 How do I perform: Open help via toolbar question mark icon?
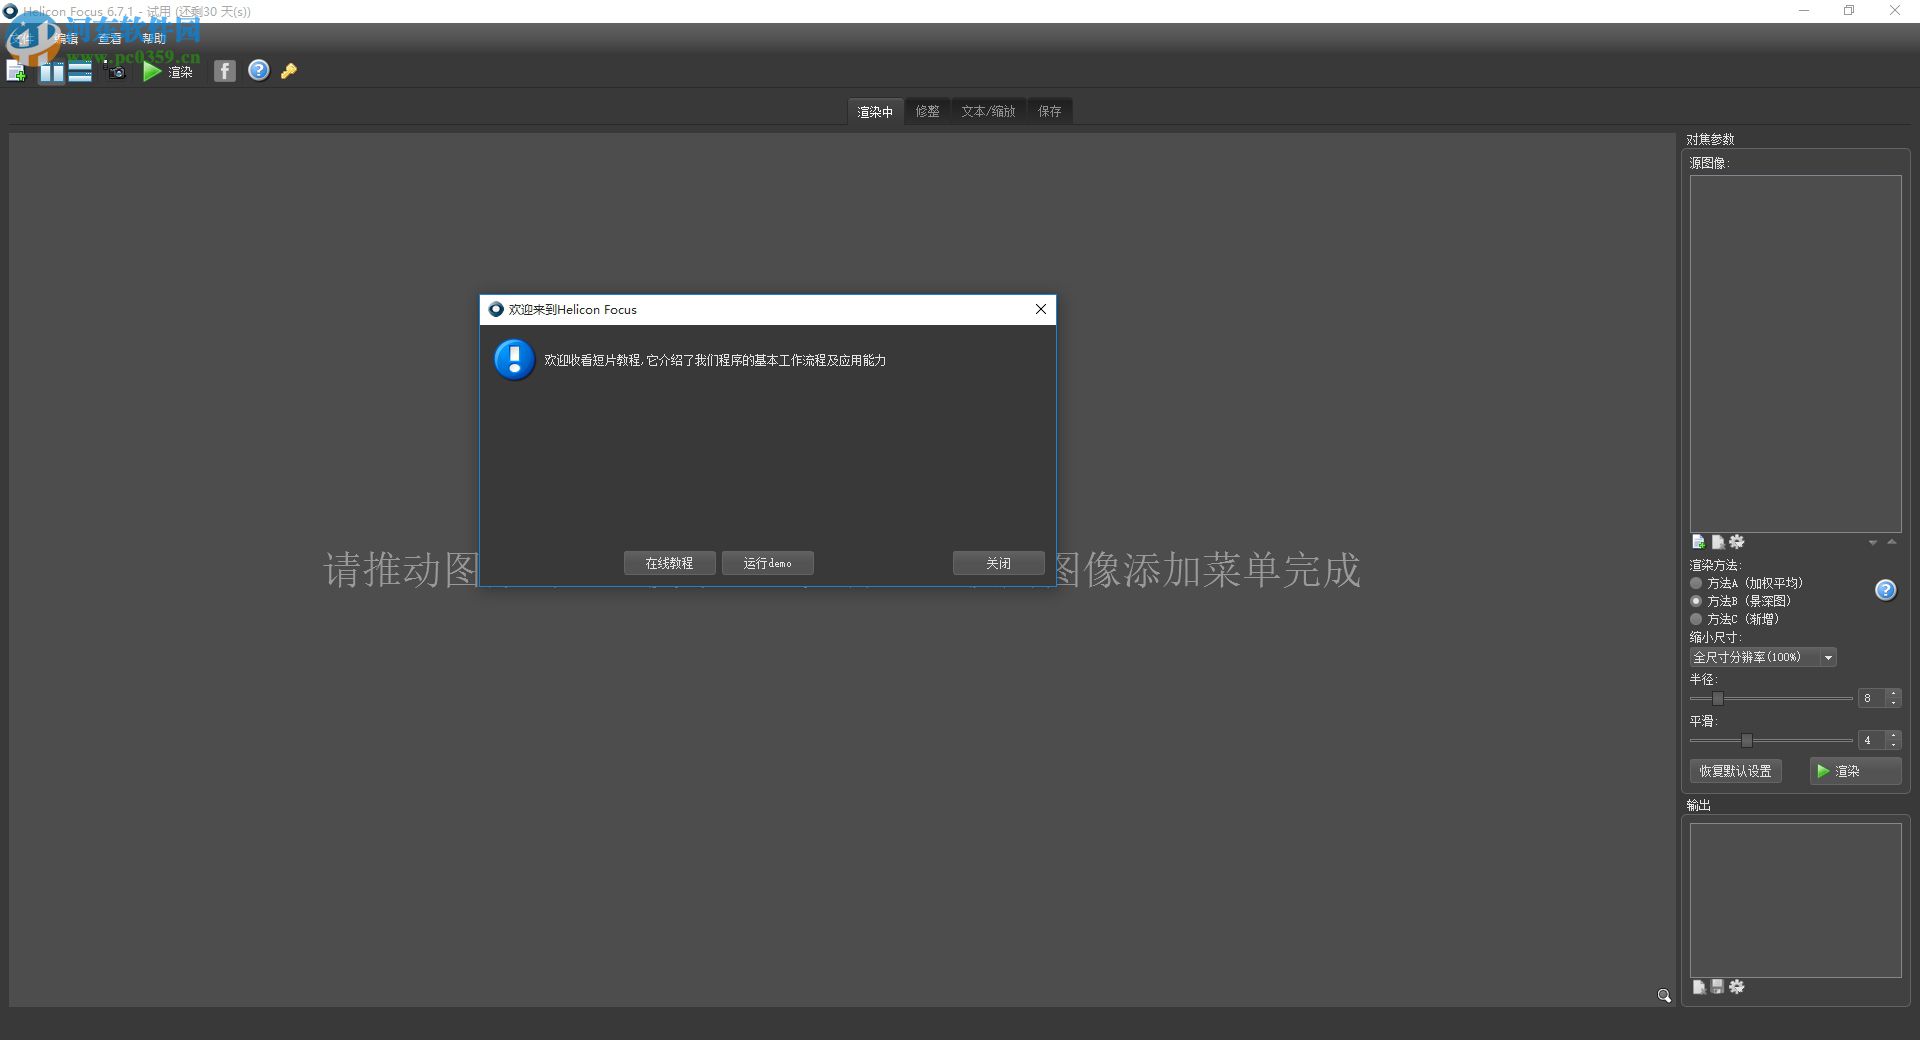point(259,70)
